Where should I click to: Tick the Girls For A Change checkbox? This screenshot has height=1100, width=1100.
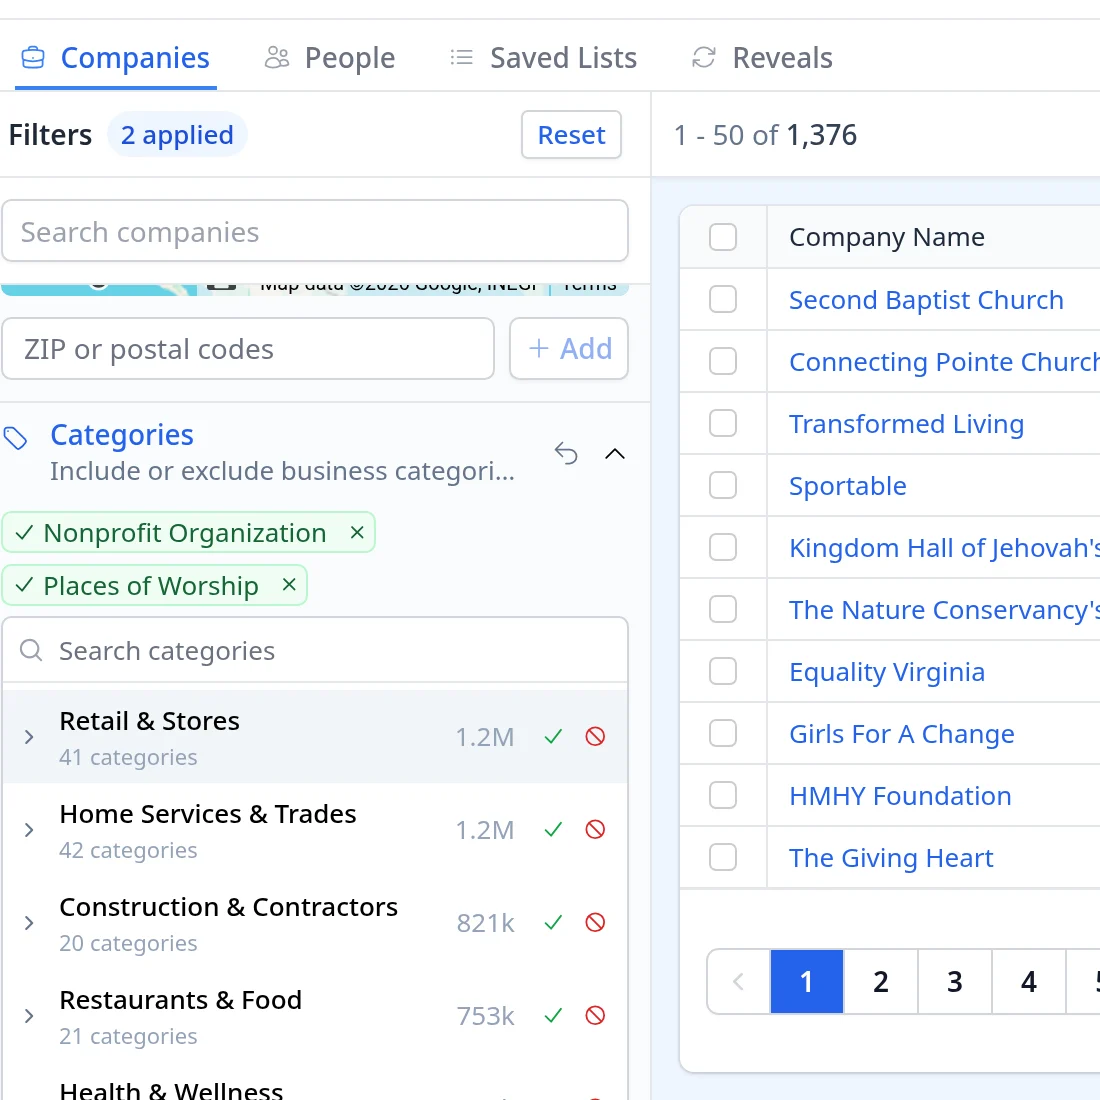click(723, 733)
